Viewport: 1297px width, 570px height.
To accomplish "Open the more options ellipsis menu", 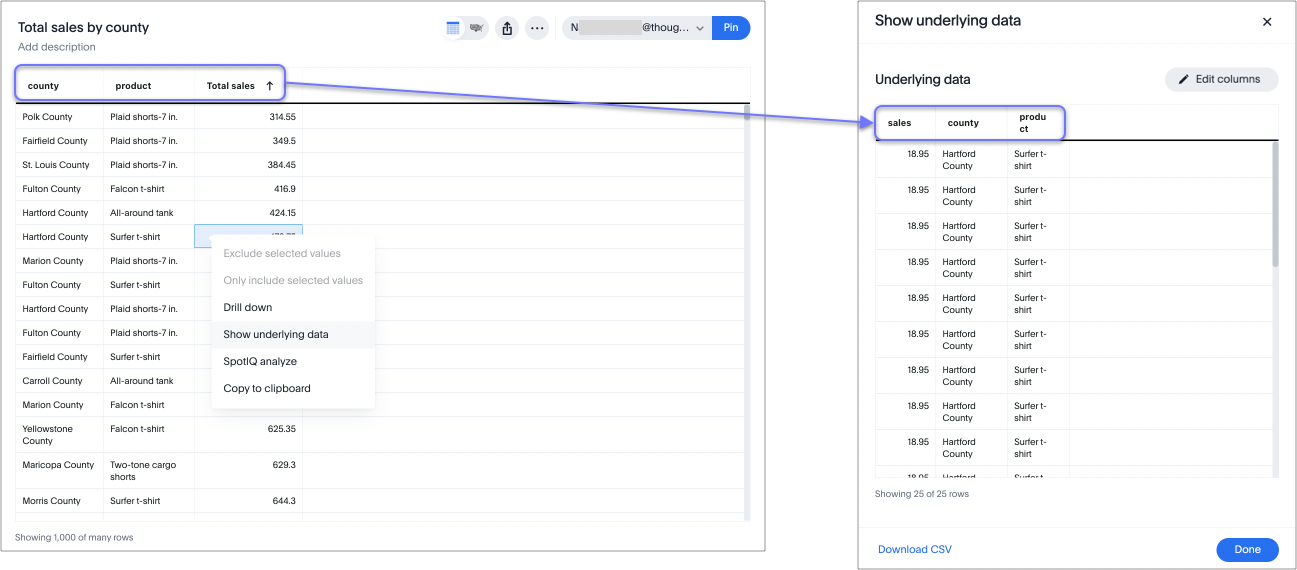I will (537, 28).
